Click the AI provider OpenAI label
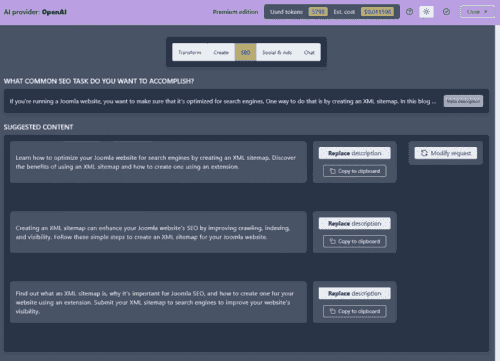 (35, 12)
